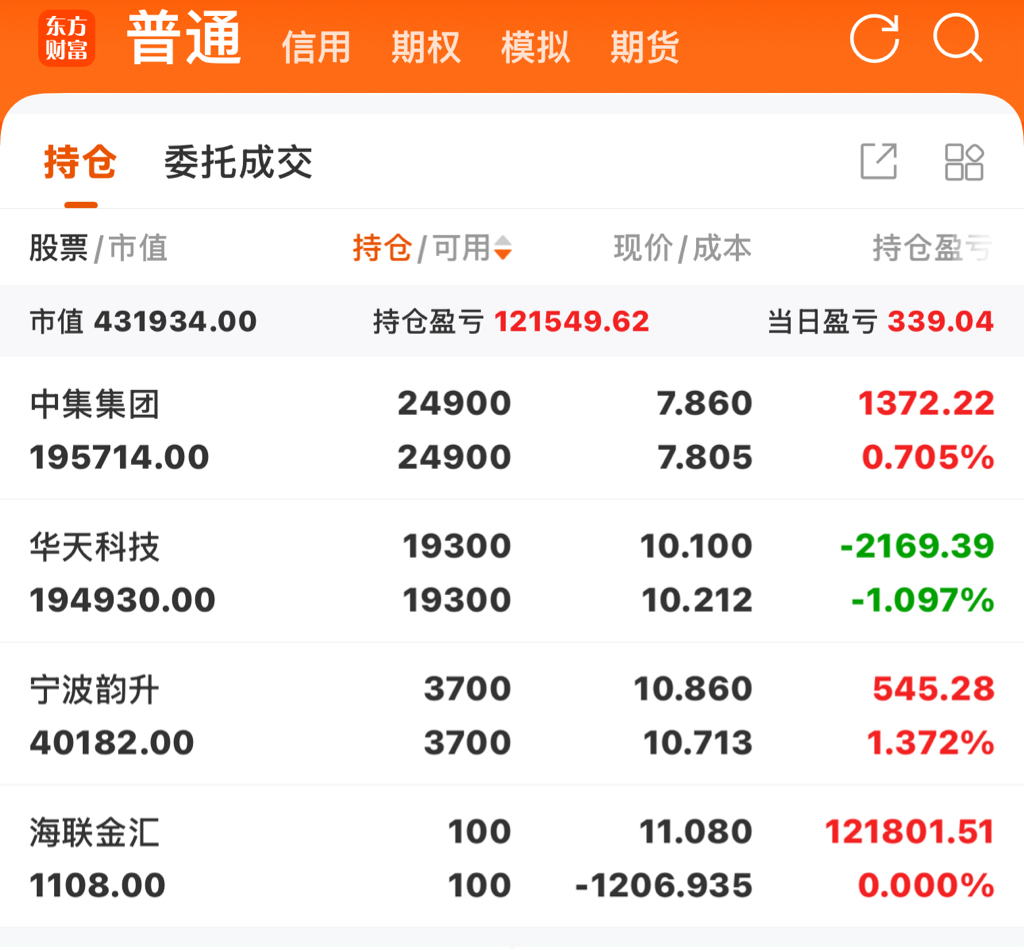Tap 华天科技 market value 194930.00
Image resolution: width=1024 pixels, height=950 pixels.
coord(123,599)
